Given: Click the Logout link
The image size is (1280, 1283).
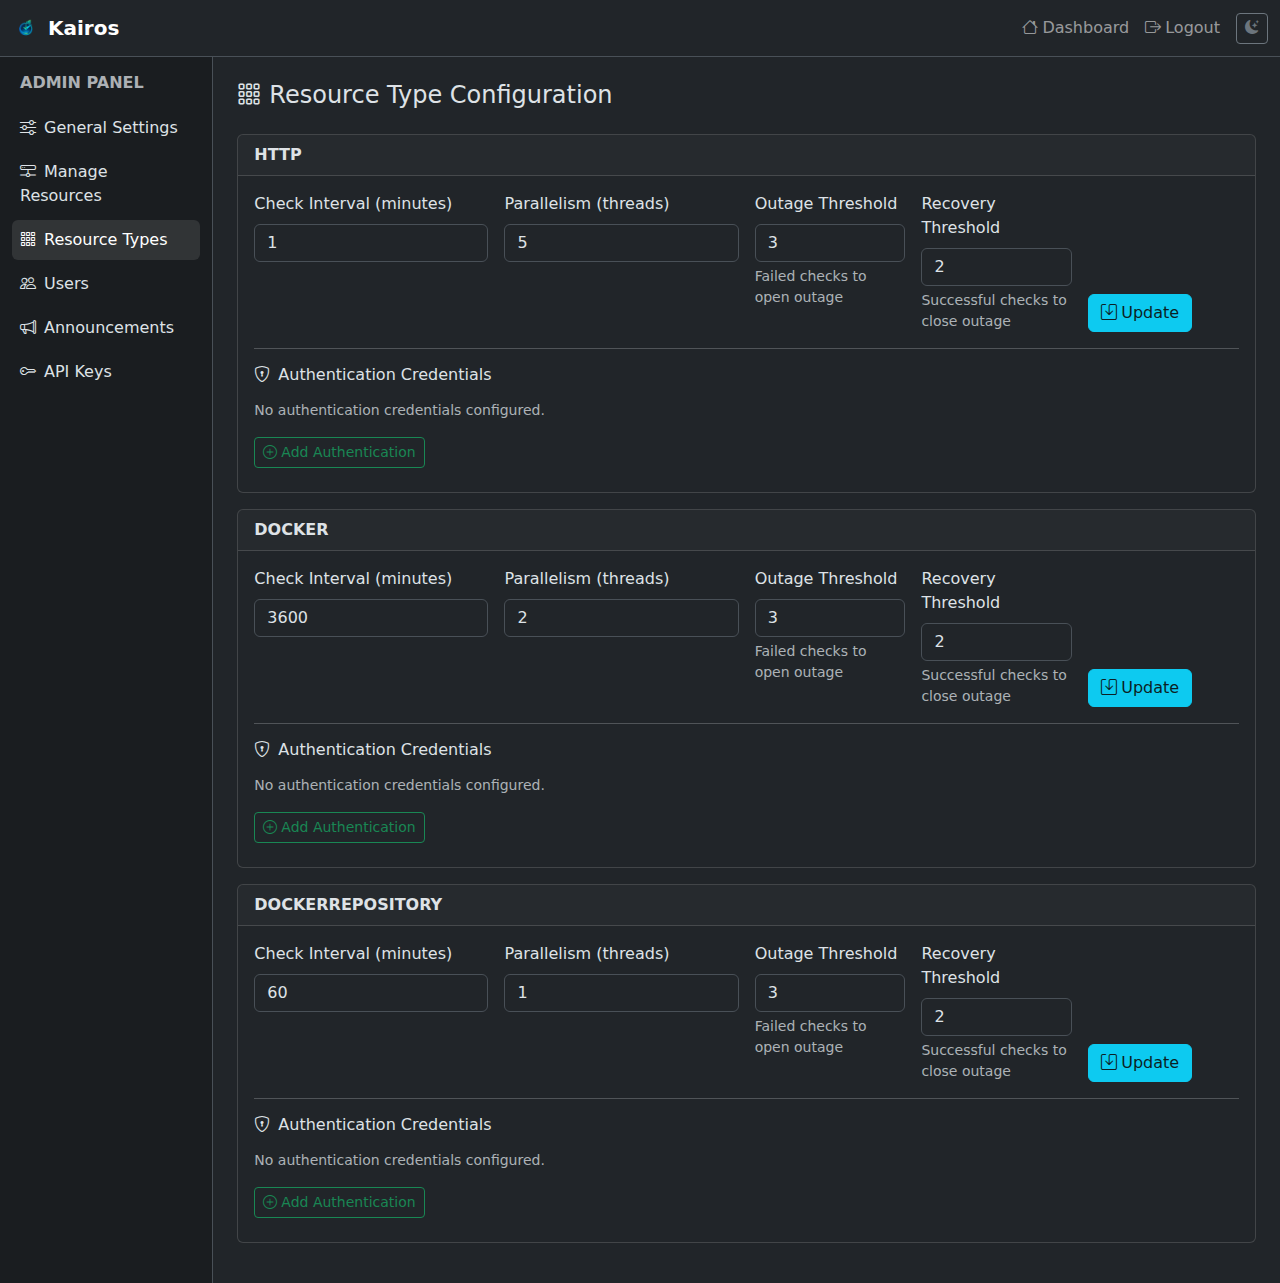Looking at the screenshot, I should click(x=1182, y=28).
